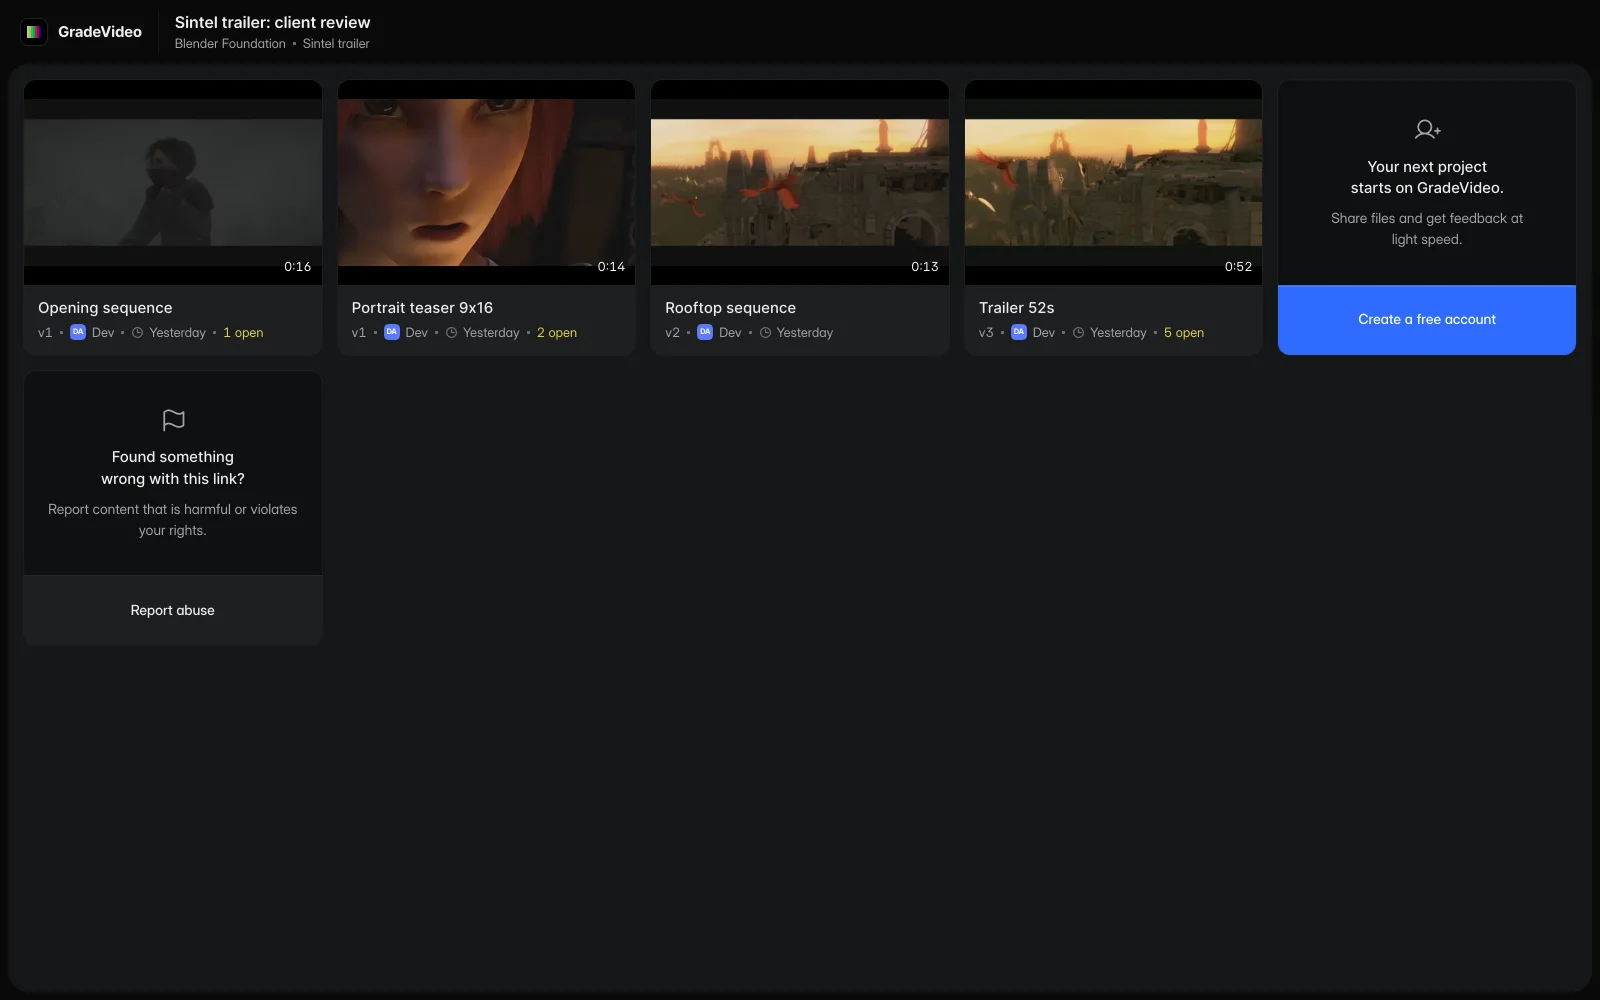Click the GradeVideo logo icon

[x=34, y=32]
